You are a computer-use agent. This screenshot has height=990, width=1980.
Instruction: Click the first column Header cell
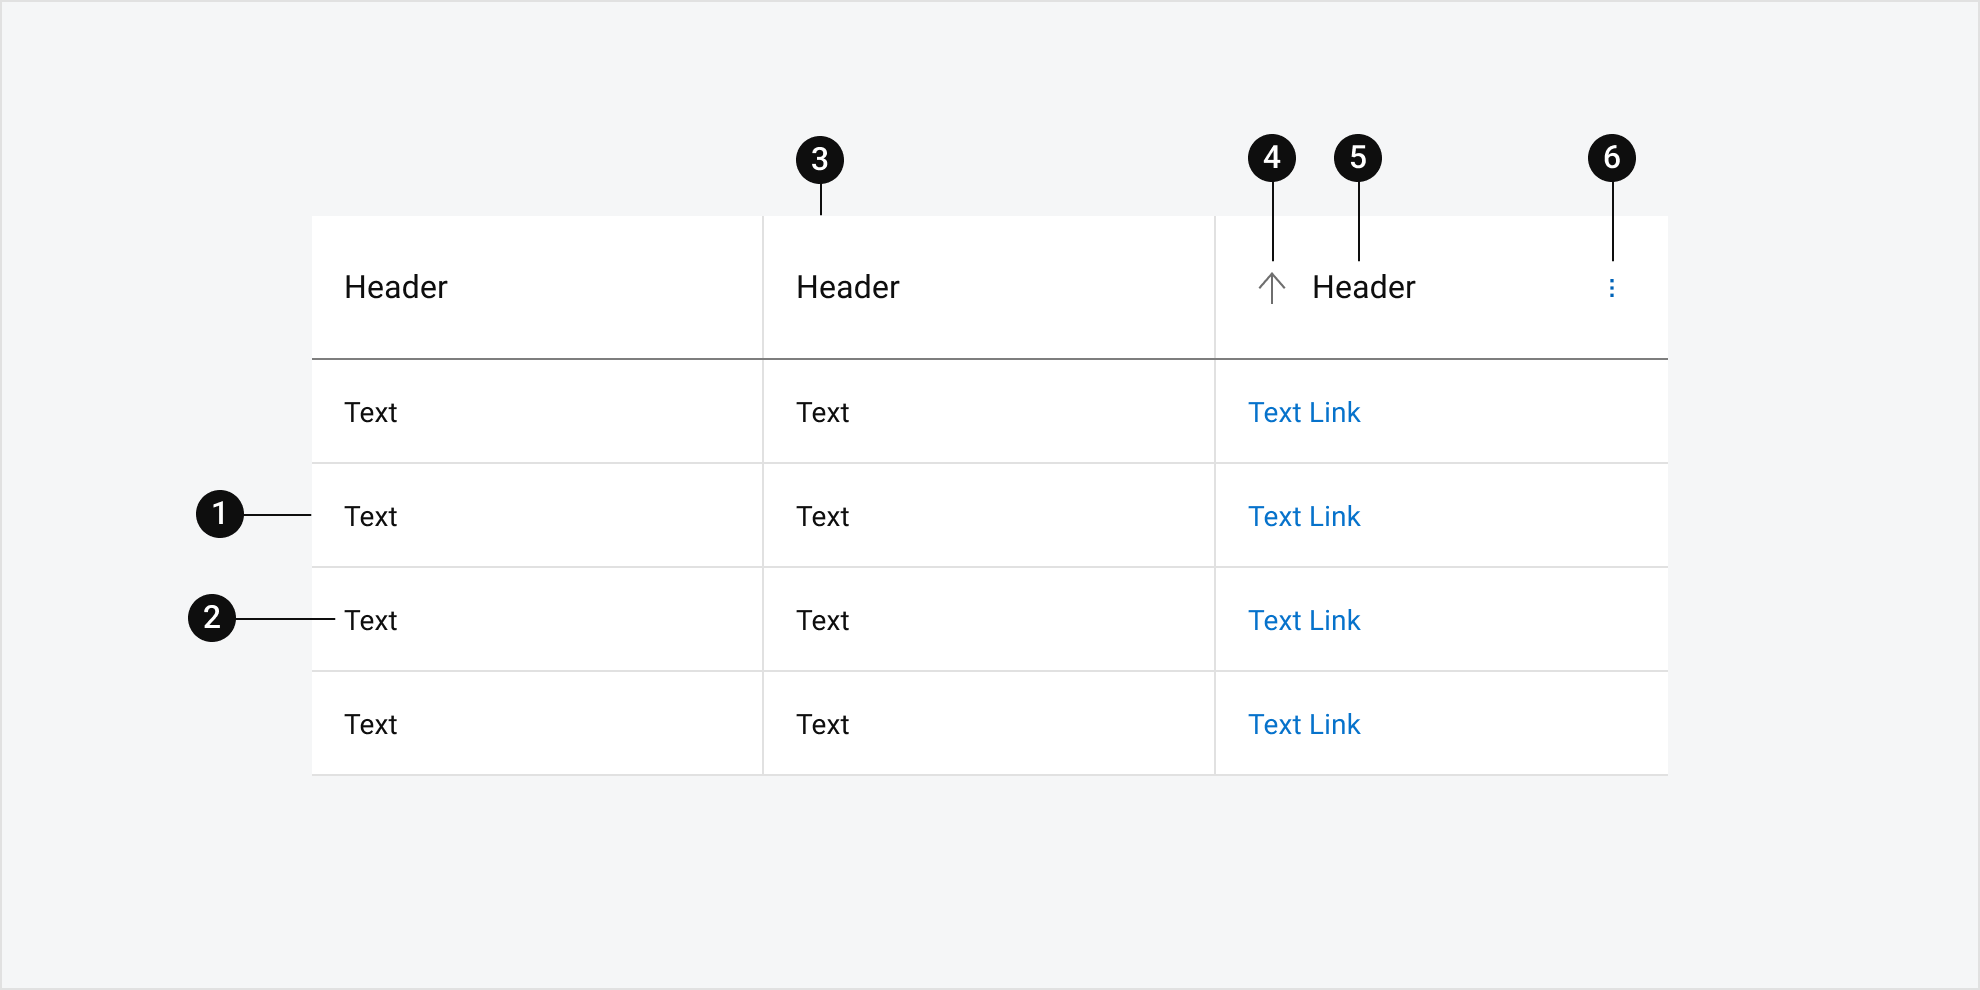pos(537,287)
